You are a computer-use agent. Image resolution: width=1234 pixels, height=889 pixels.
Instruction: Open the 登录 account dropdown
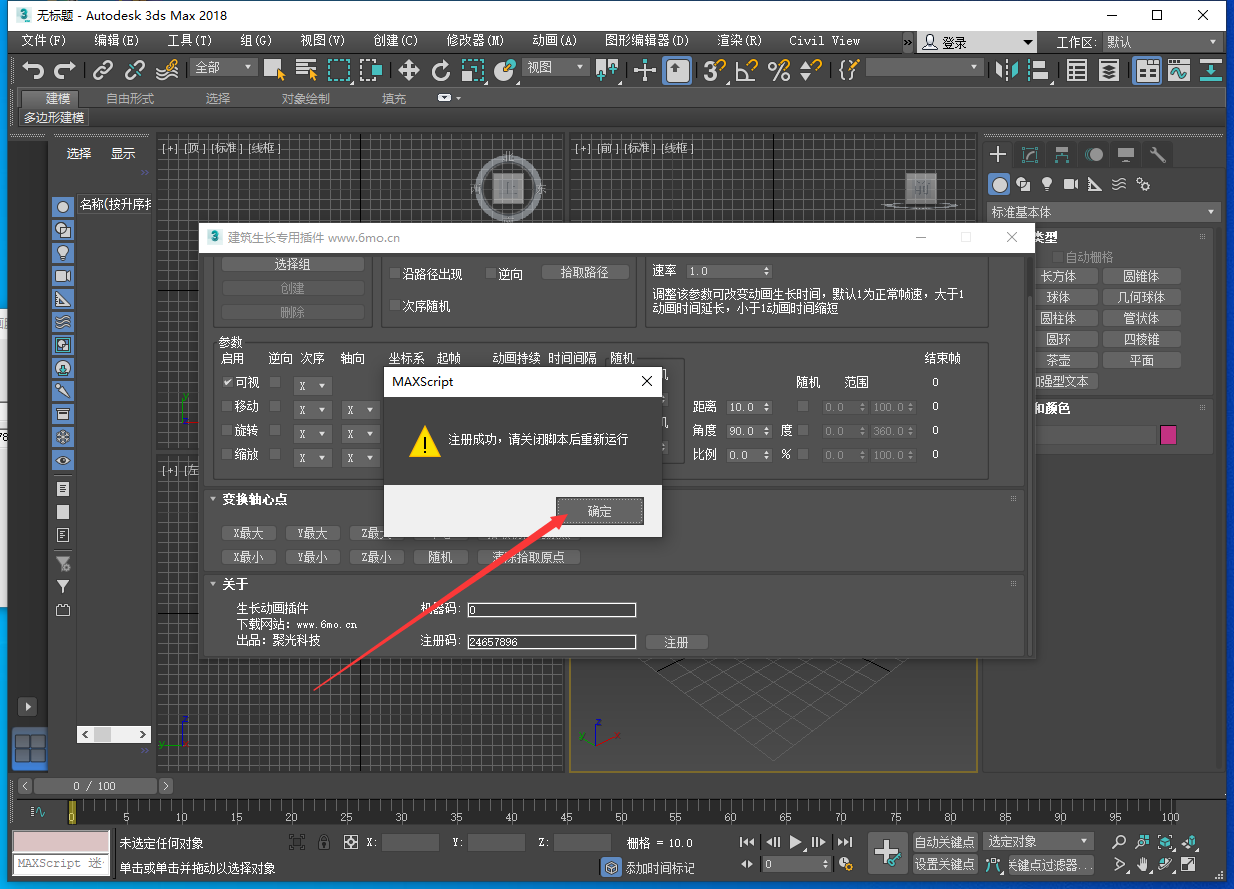click(x=978, y=42)
